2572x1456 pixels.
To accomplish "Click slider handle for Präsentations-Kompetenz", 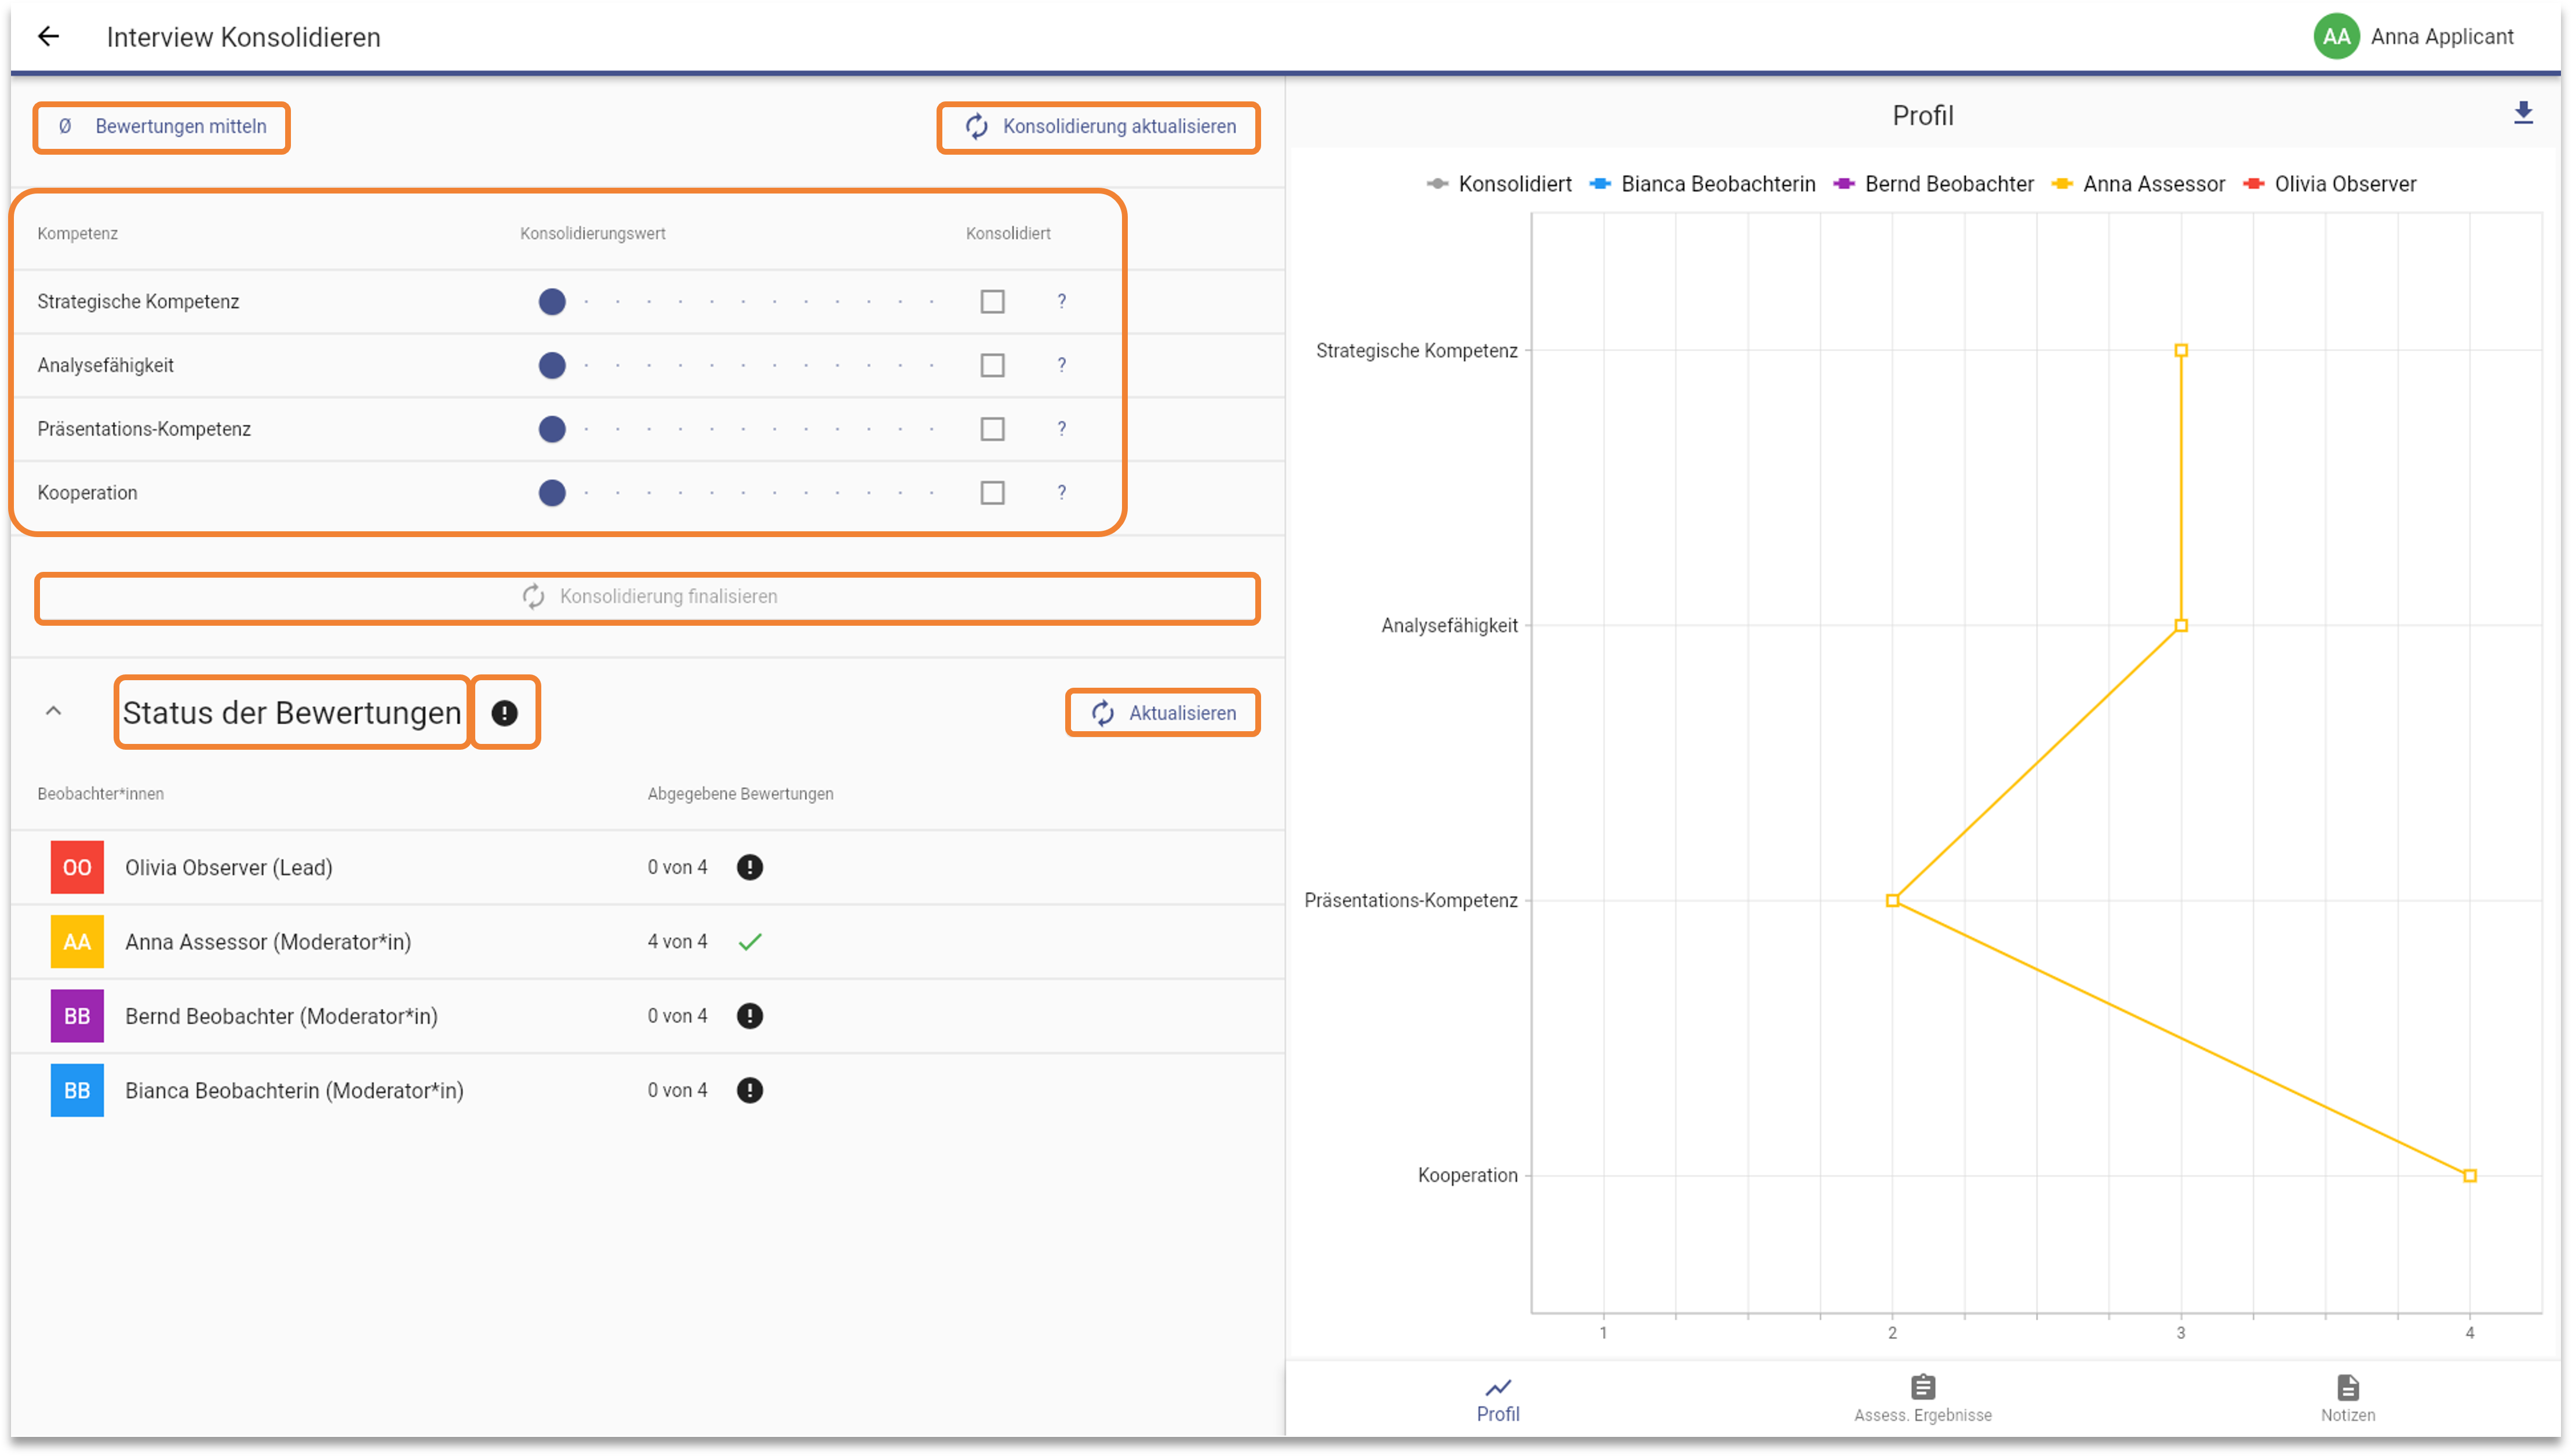I will (x=552, y=430).
